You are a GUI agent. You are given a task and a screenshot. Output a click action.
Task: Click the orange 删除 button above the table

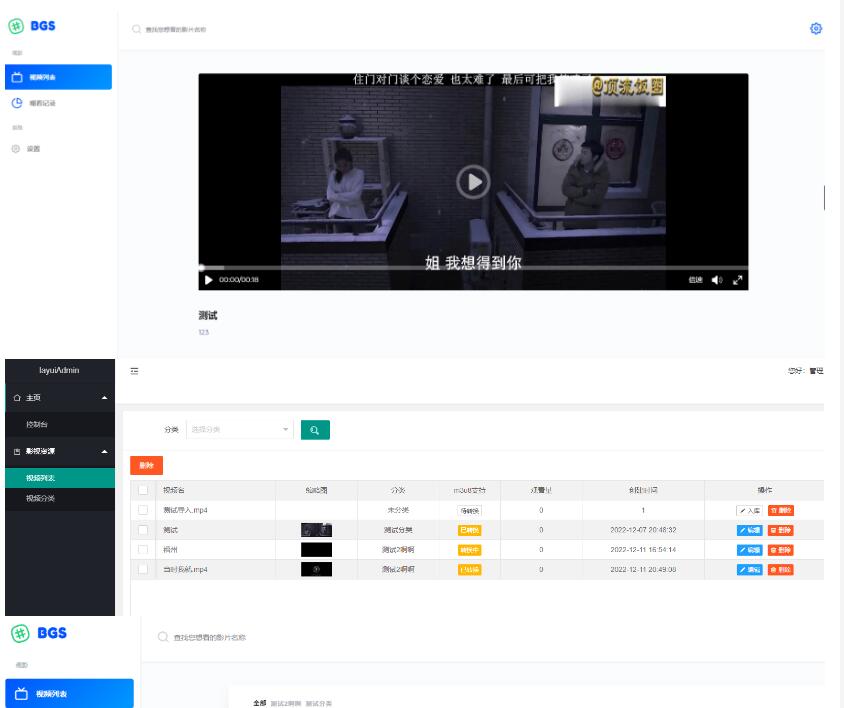[x=146, y=465]
